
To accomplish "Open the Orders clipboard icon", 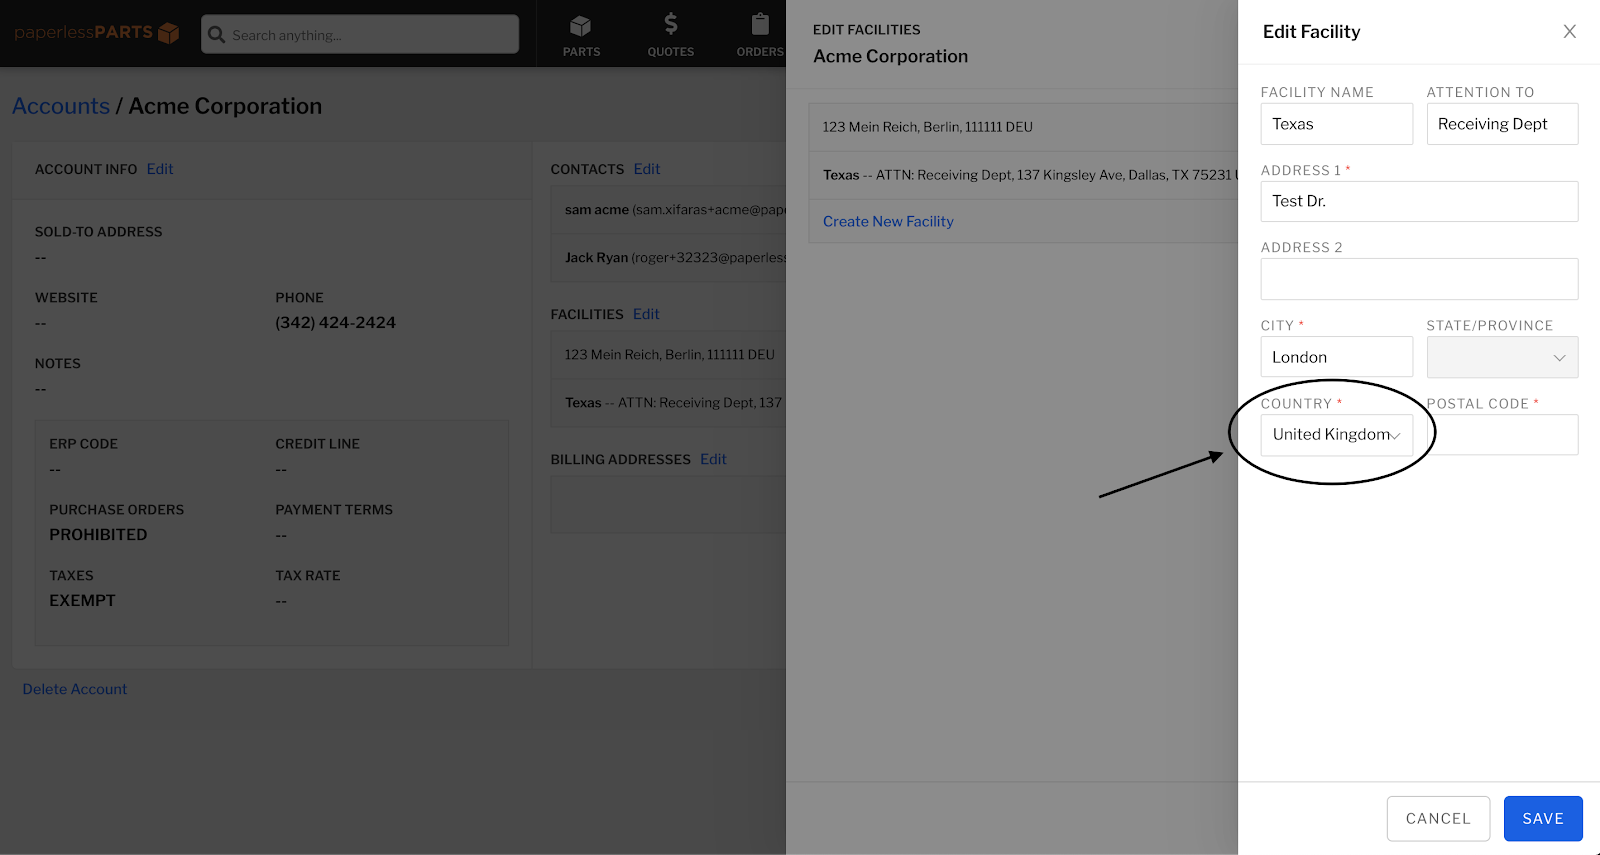I will (760, 24).
